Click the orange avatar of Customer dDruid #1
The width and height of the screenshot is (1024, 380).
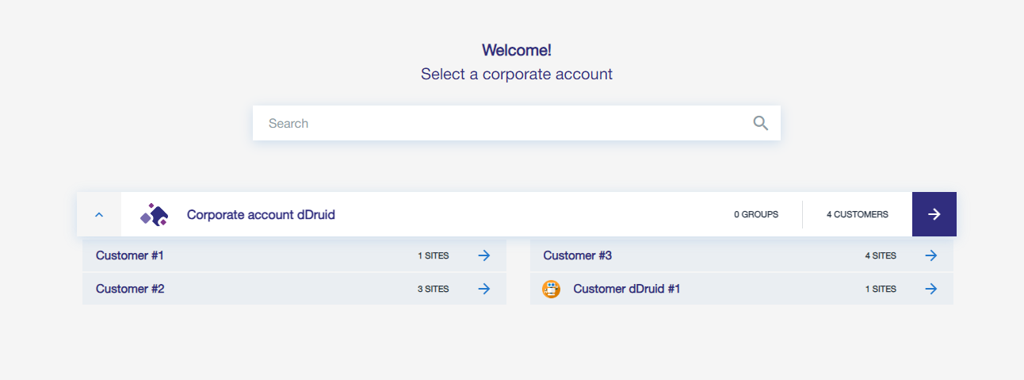(x=552, y=289)
